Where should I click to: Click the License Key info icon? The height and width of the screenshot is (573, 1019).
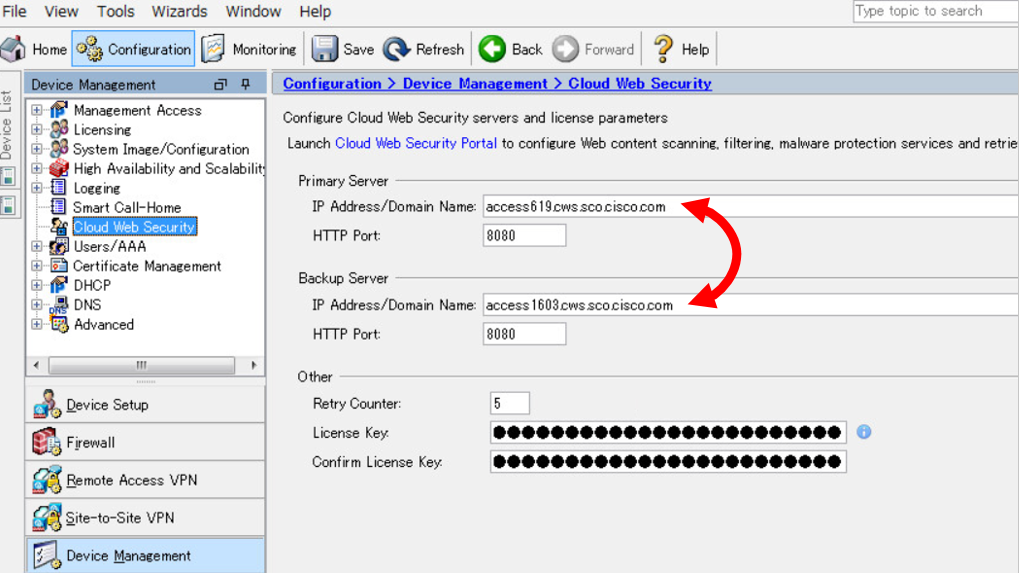[864, 432]
